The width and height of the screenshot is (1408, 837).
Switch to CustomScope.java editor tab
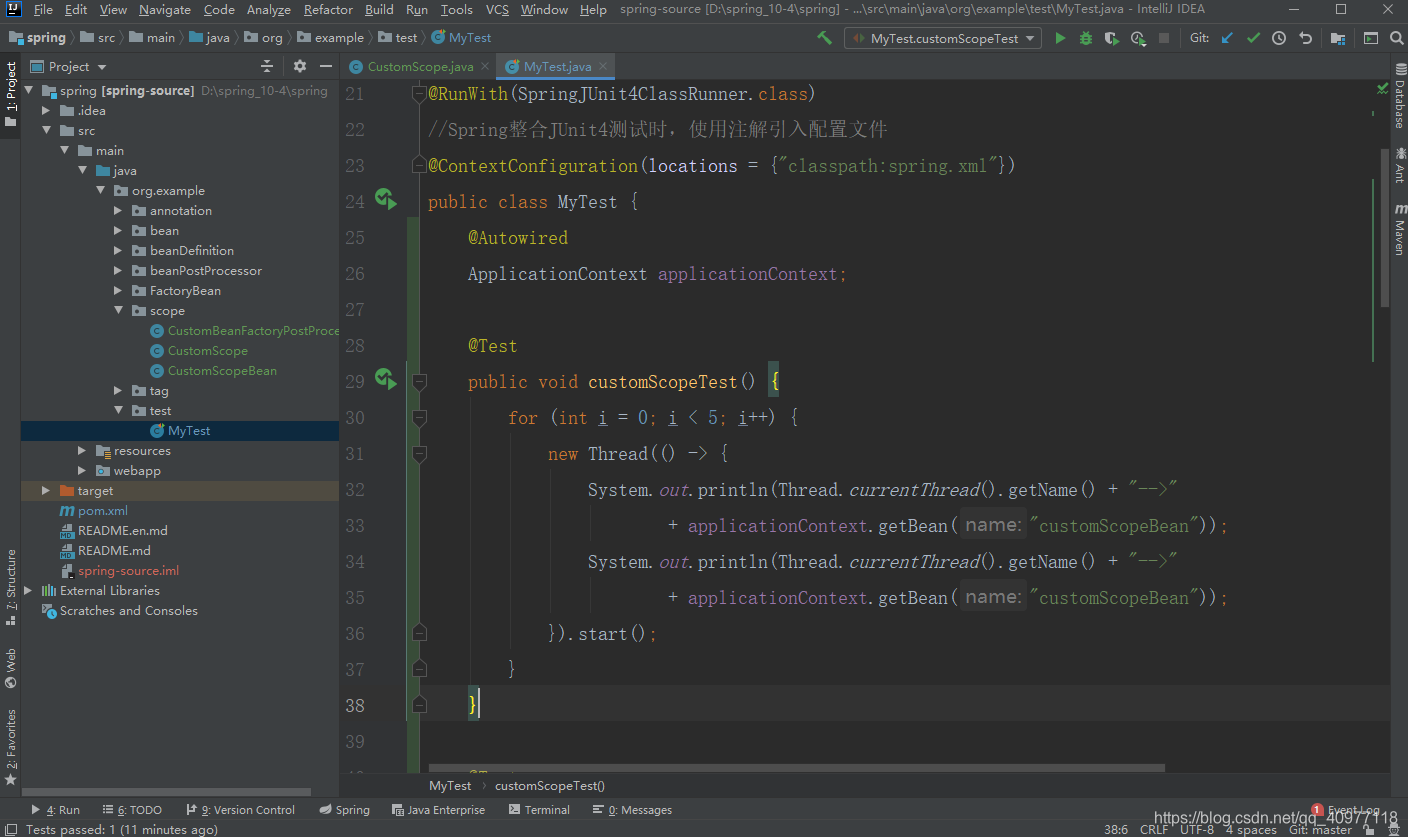coord(419,66)
